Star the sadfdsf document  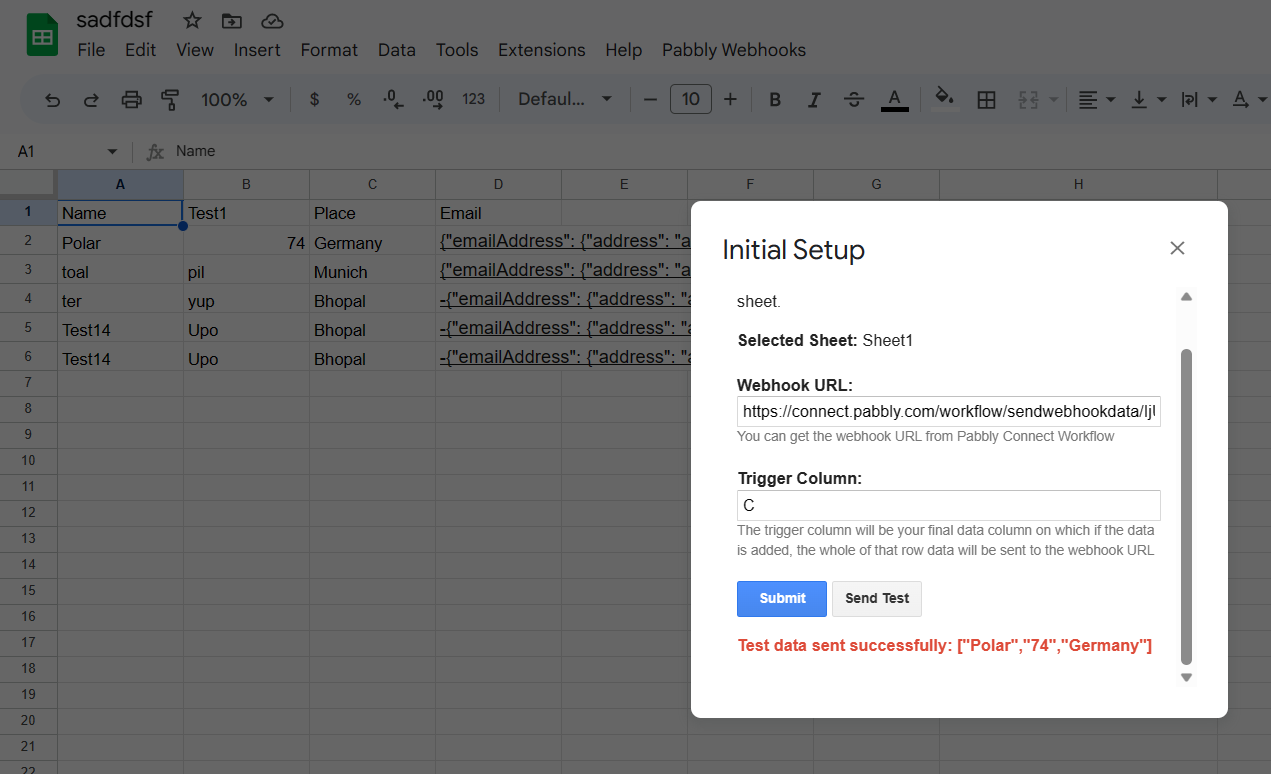point(192,20)
